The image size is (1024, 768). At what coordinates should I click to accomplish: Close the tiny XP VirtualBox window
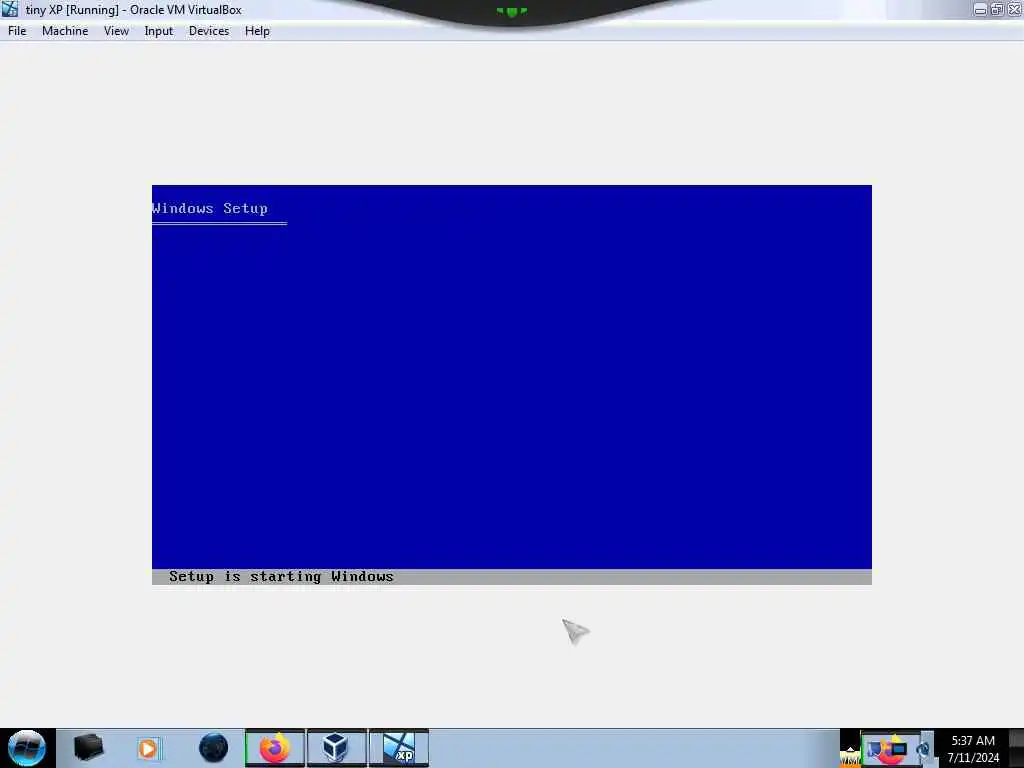pyautogui.click(x=1014, y=9)
